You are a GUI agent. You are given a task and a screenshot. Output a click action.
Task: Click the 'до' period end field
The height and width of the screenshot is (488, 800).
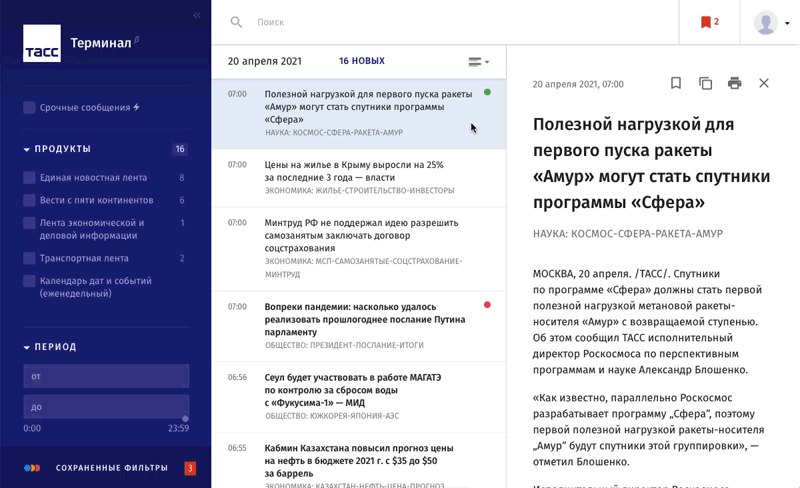(106, 407)
